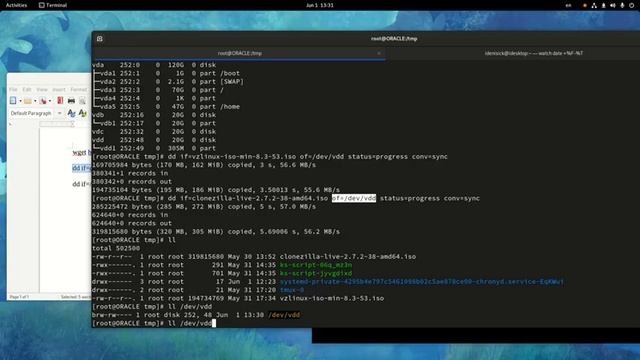Image resolution: width=640 pixels, height=360 pixels.
Task: Click the microphone icon in top bar
Action: click(622, 5)
